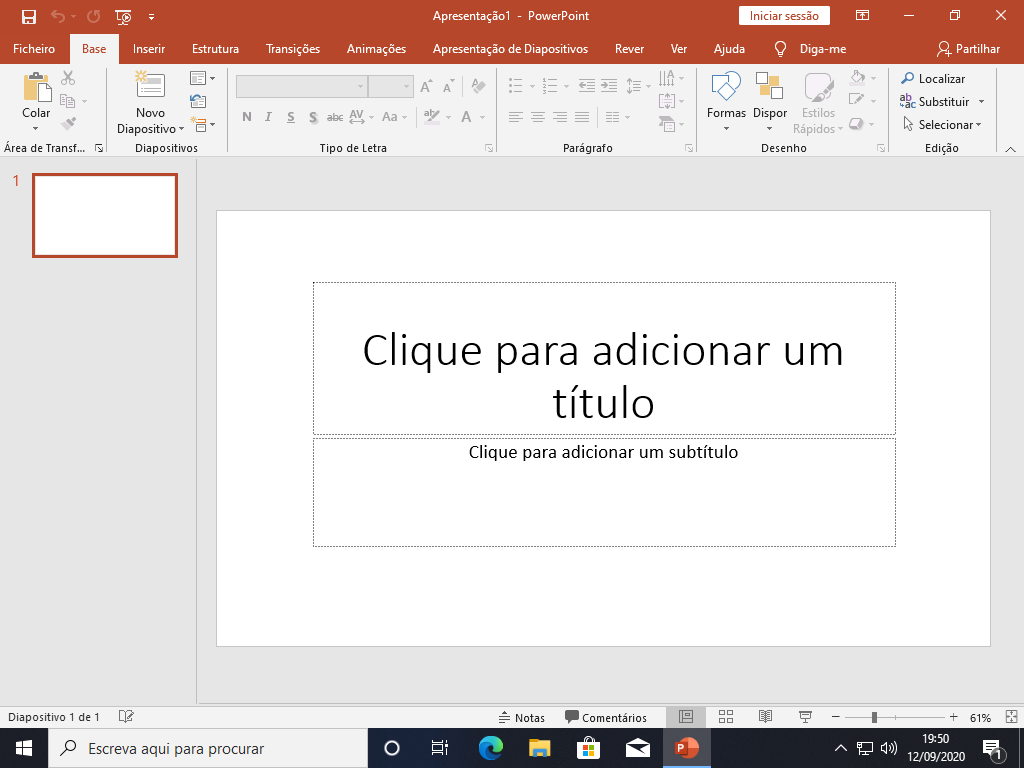The width and height of the screenshot is (1024, 768).
Task: Toggle the Notas notes pane
Action: point(521,718)
